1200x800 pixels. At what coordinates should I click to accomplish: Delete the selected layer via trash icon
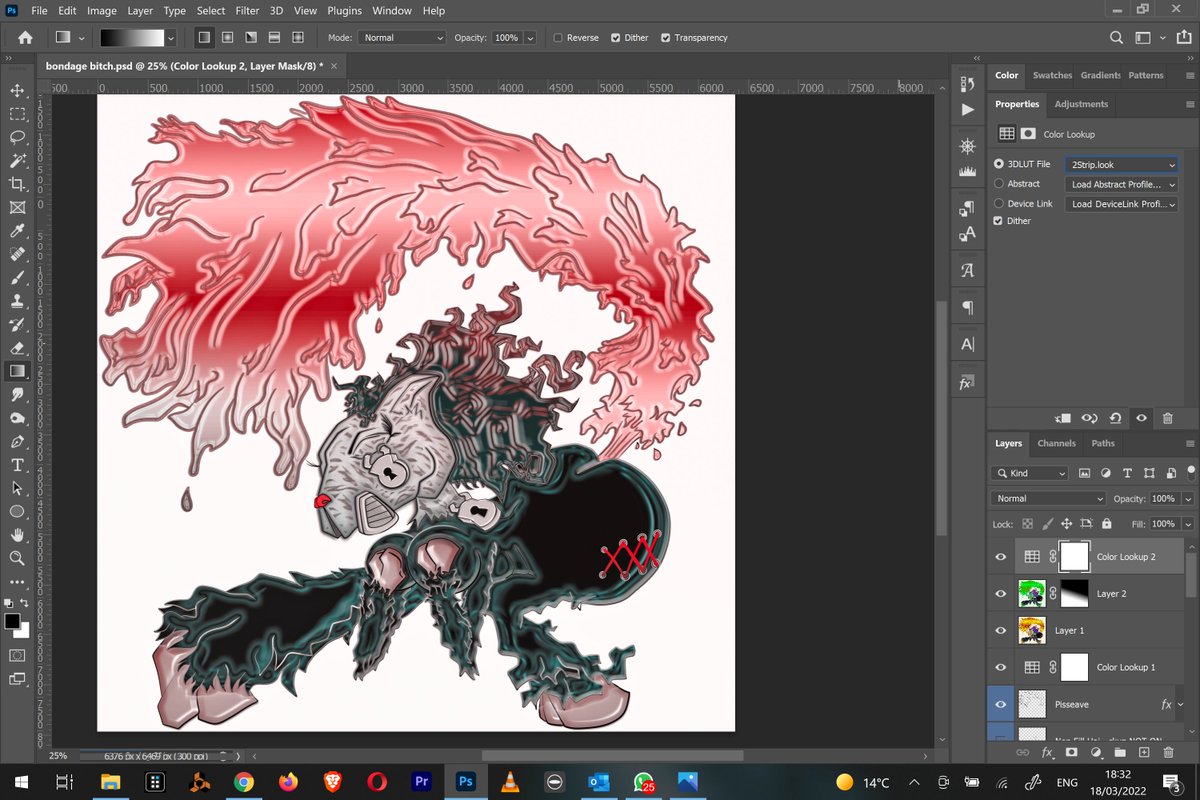[x=1168, y=752]
